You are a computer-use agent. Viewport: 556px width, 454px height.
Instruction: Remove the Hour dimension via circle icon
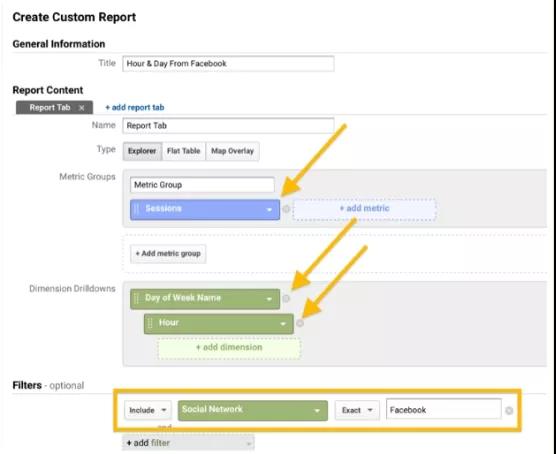[300, 323]
